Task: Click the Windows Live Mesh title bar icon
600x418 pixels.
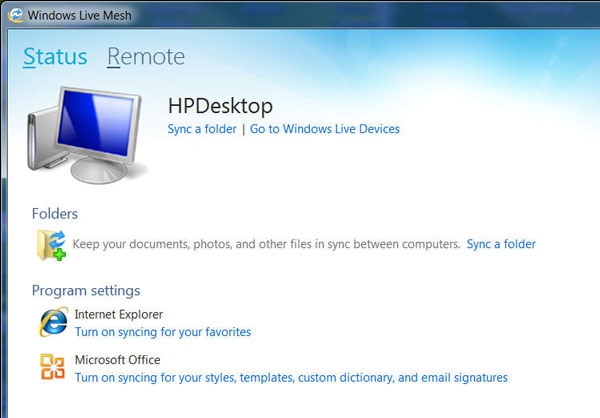Action: (16, 15)
